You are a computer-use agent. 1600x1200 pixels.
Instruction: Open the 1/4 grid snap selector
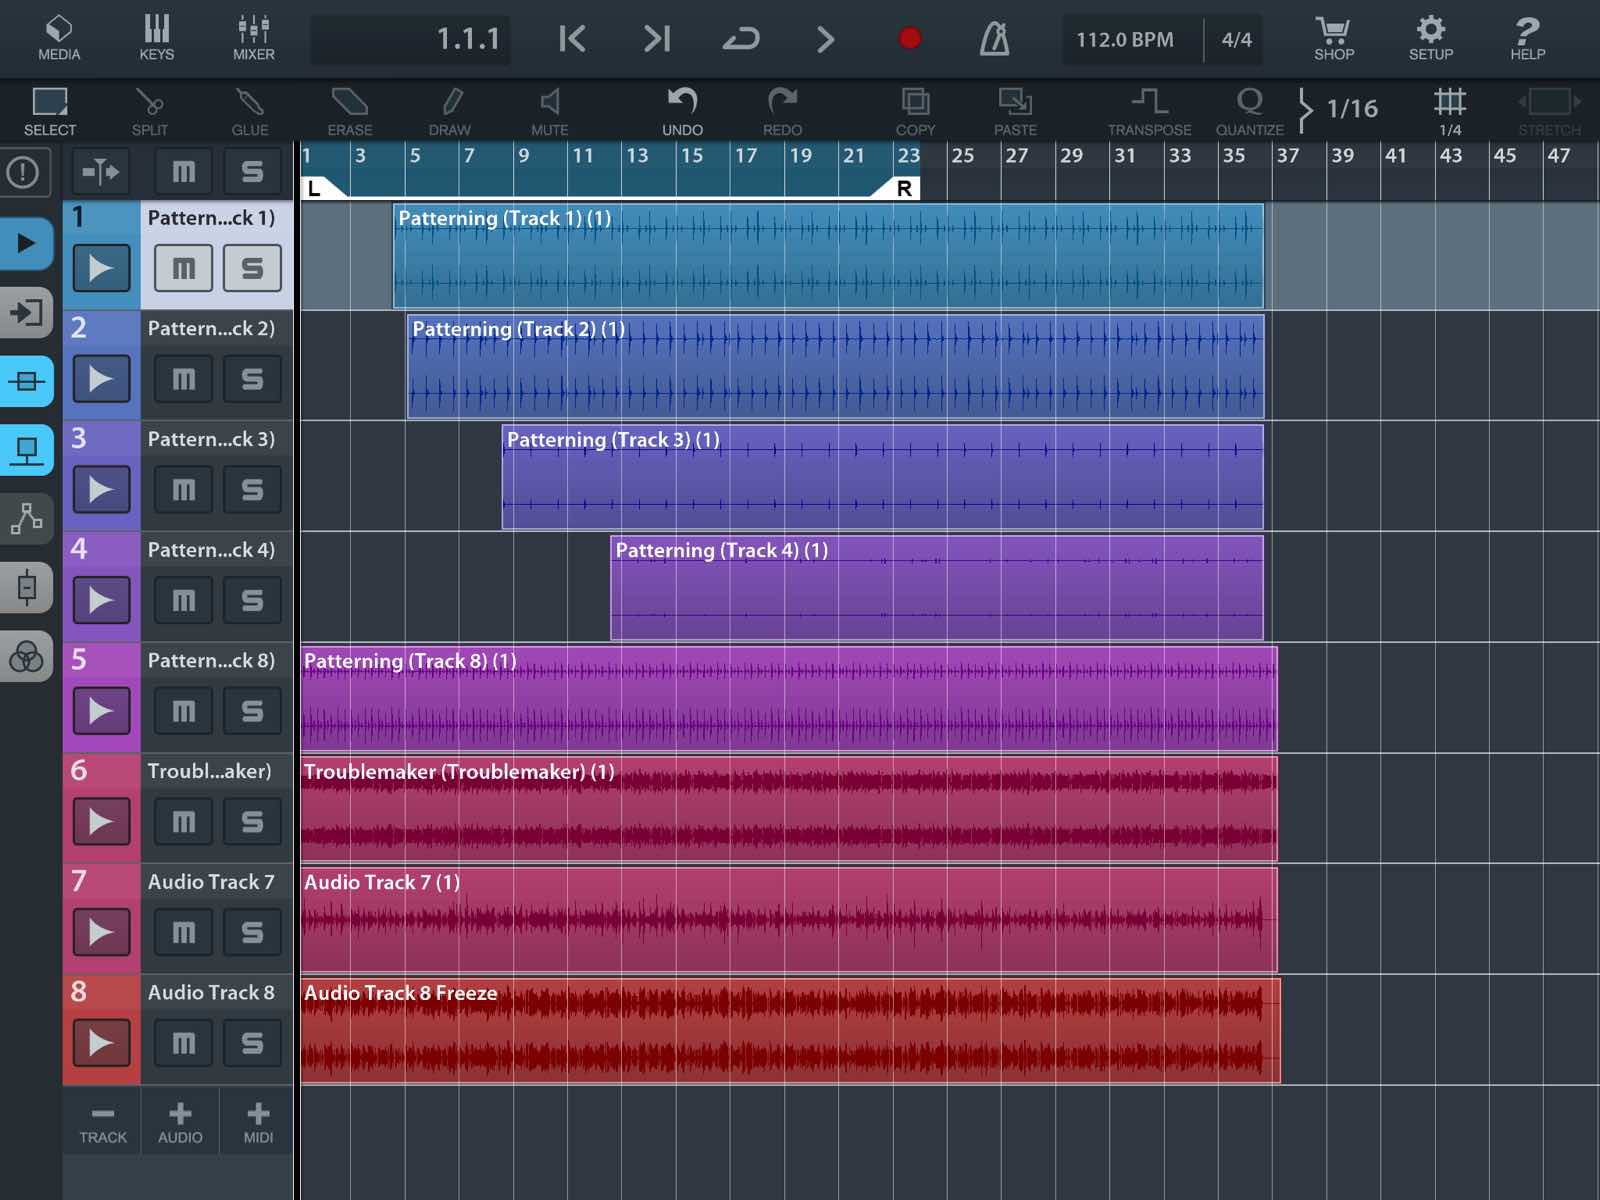[x=1450, y=111]
